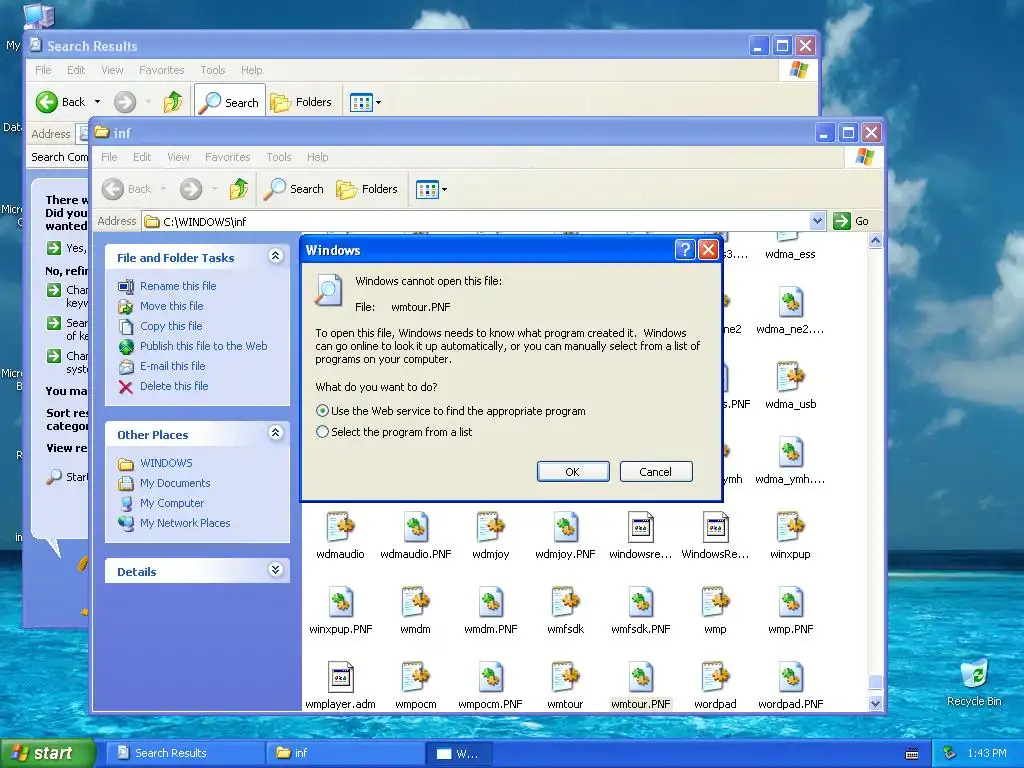This screenshot has width=1024, height=768.
Task: Select the winxpup.PNF file icon
Action: point(340,602)
